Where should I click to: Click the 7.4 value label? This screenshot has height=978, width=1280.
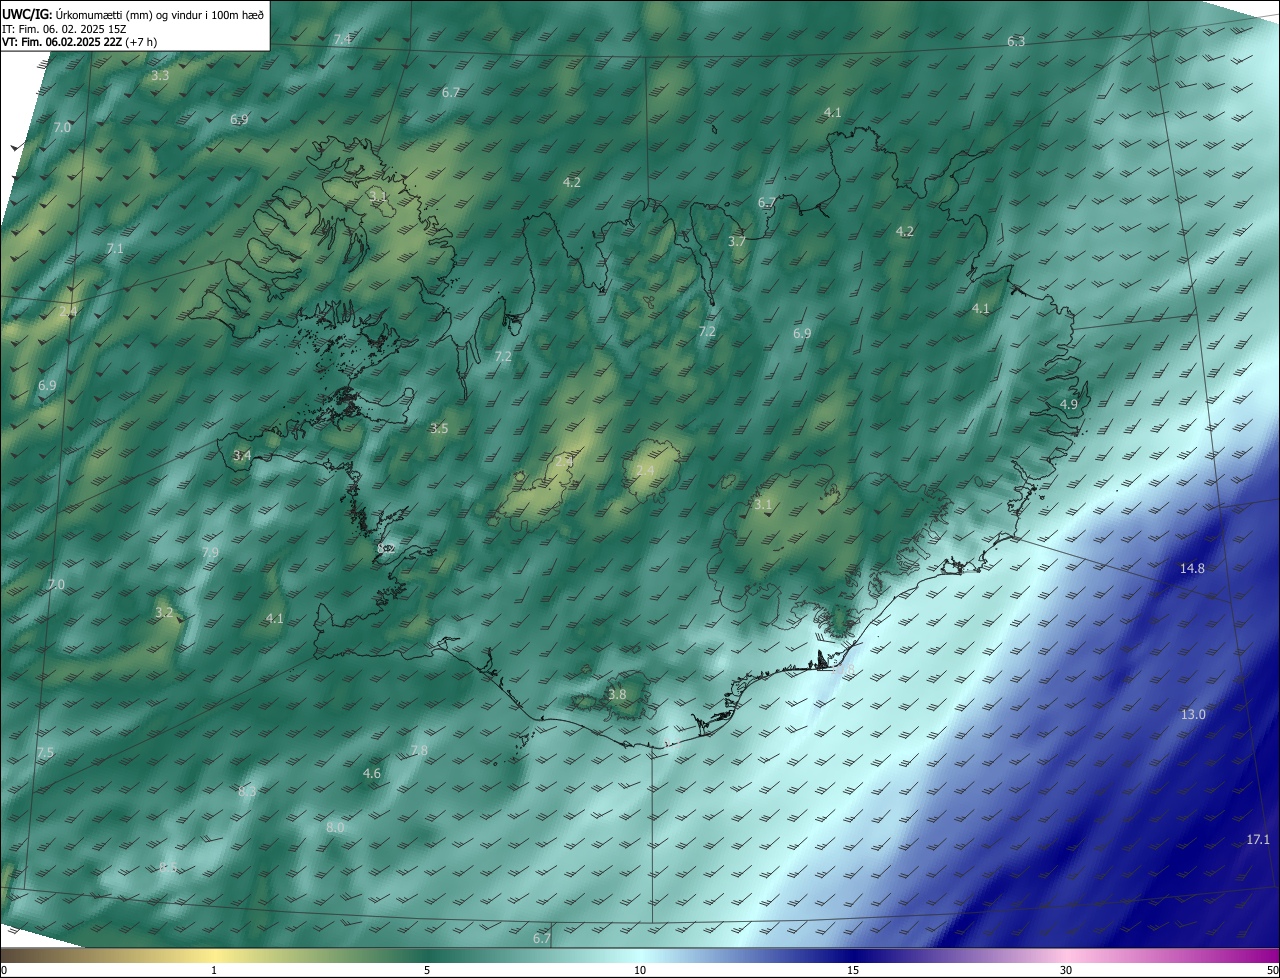coord(342,39)
